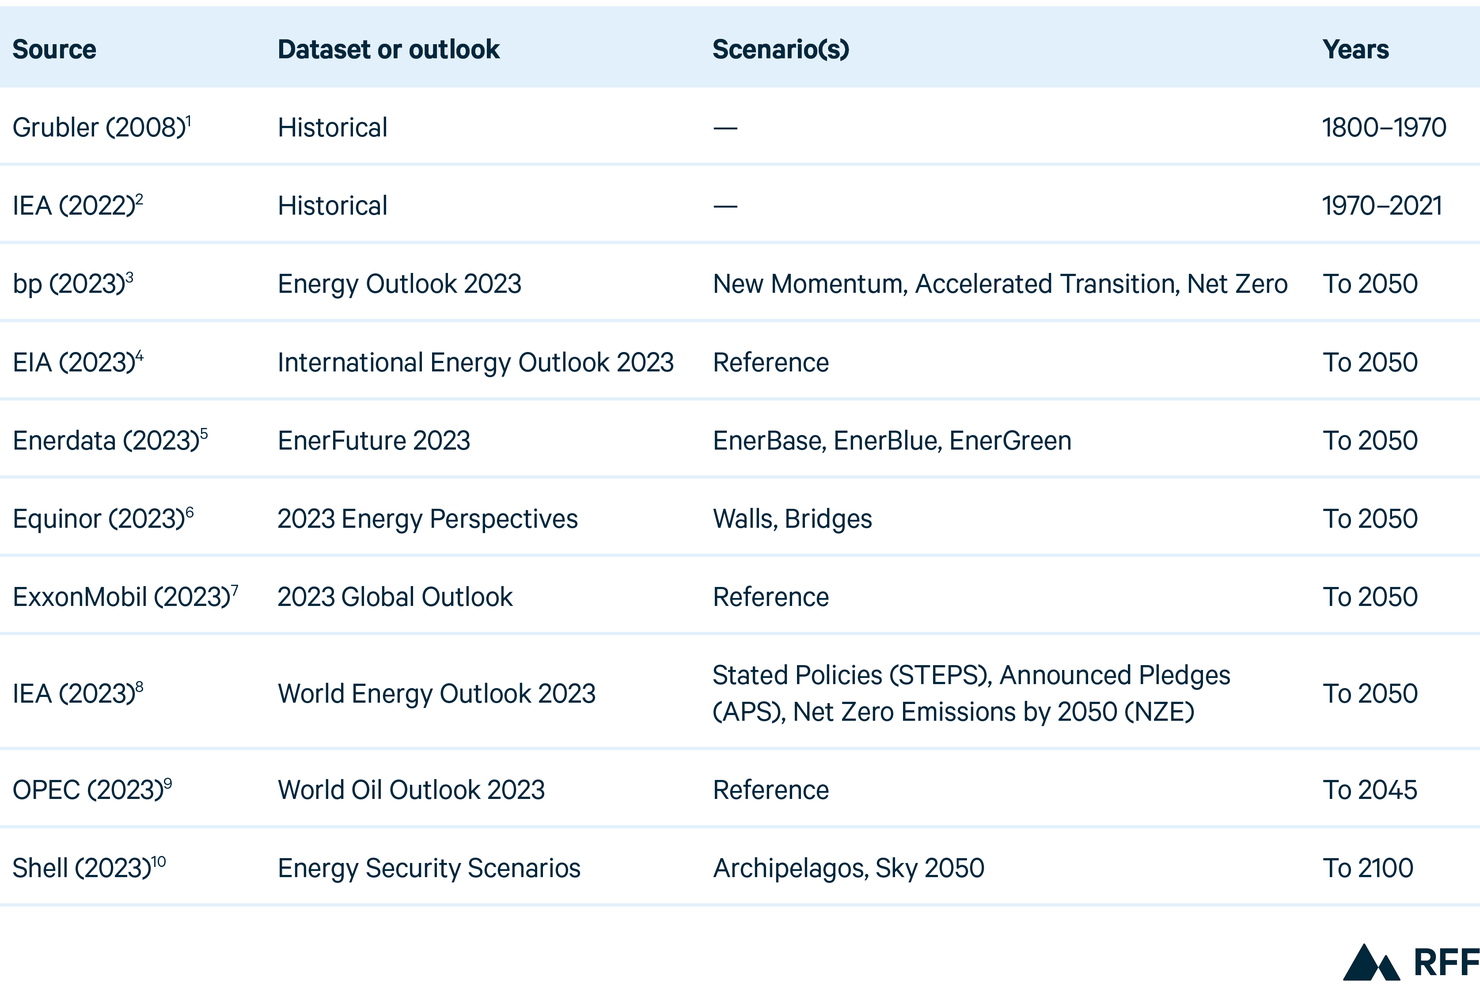Click the World Energy Outlook 2023 cell
The width and height of the screenshot is (1480, 984).
(x=436, y=693)
